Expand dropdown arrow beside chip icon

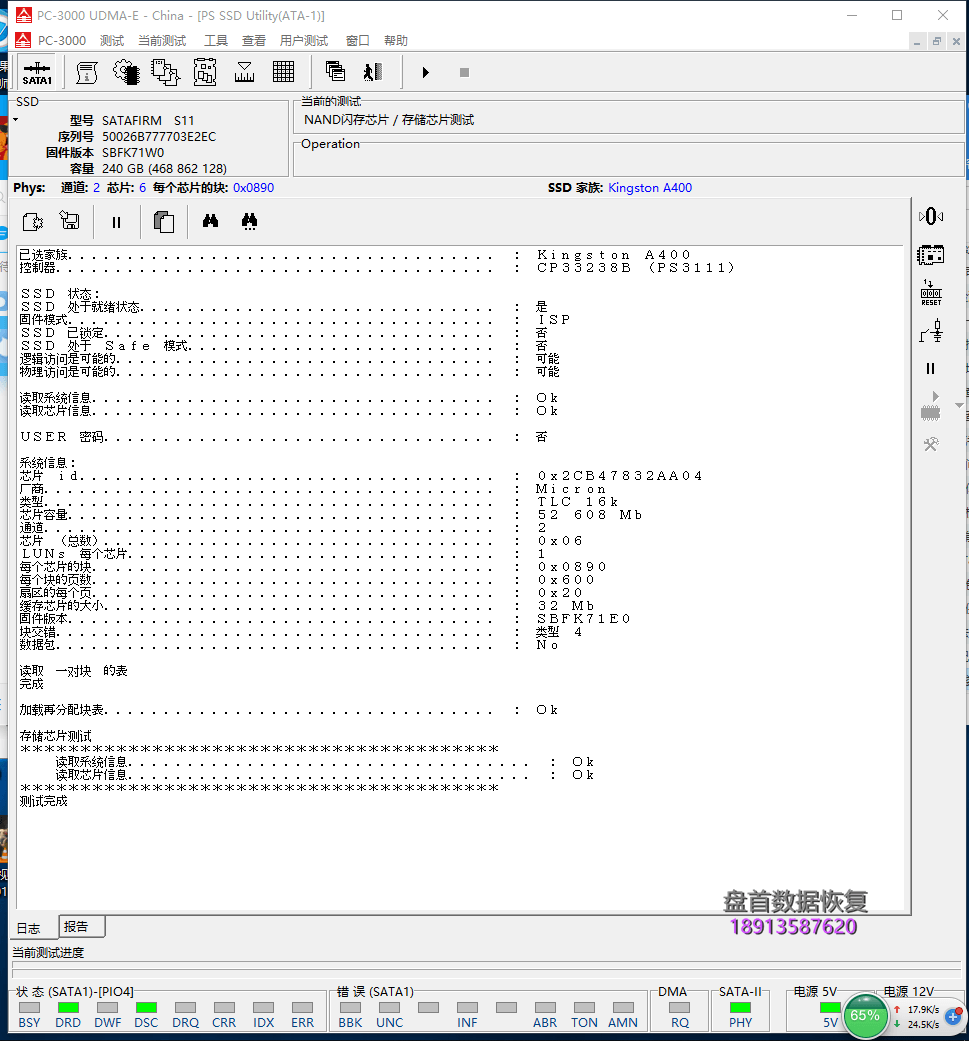(959, 405)
